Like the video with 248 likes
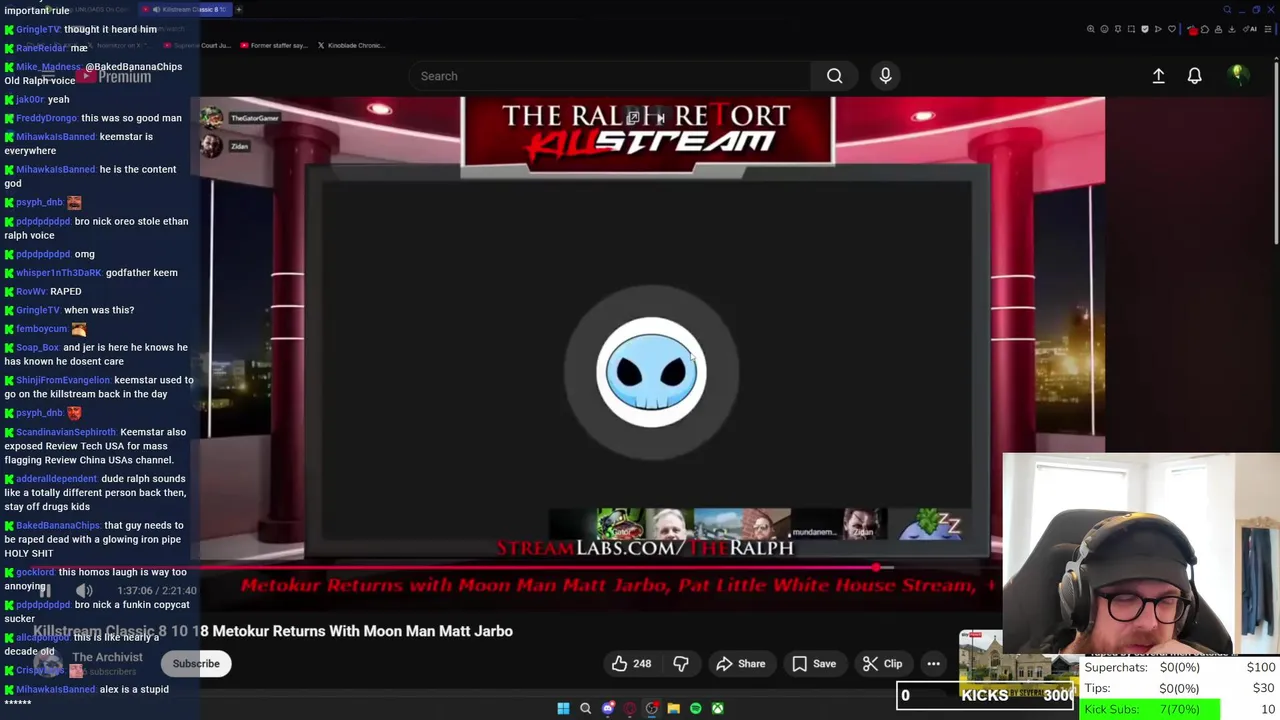The image size is (1280, 720). [632, 663]
